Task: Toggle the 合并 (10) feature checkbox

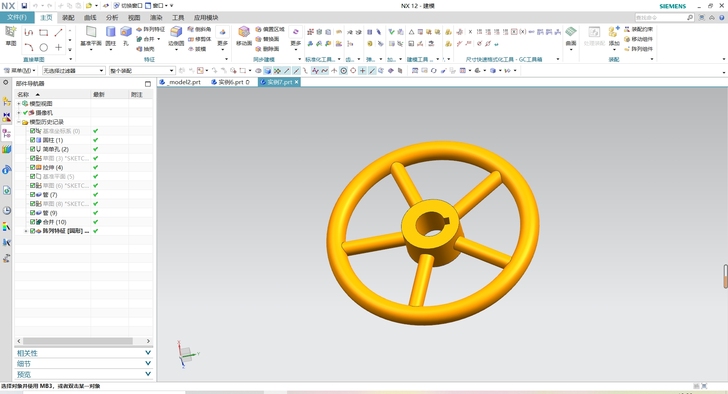Action: tap(32, 222)
